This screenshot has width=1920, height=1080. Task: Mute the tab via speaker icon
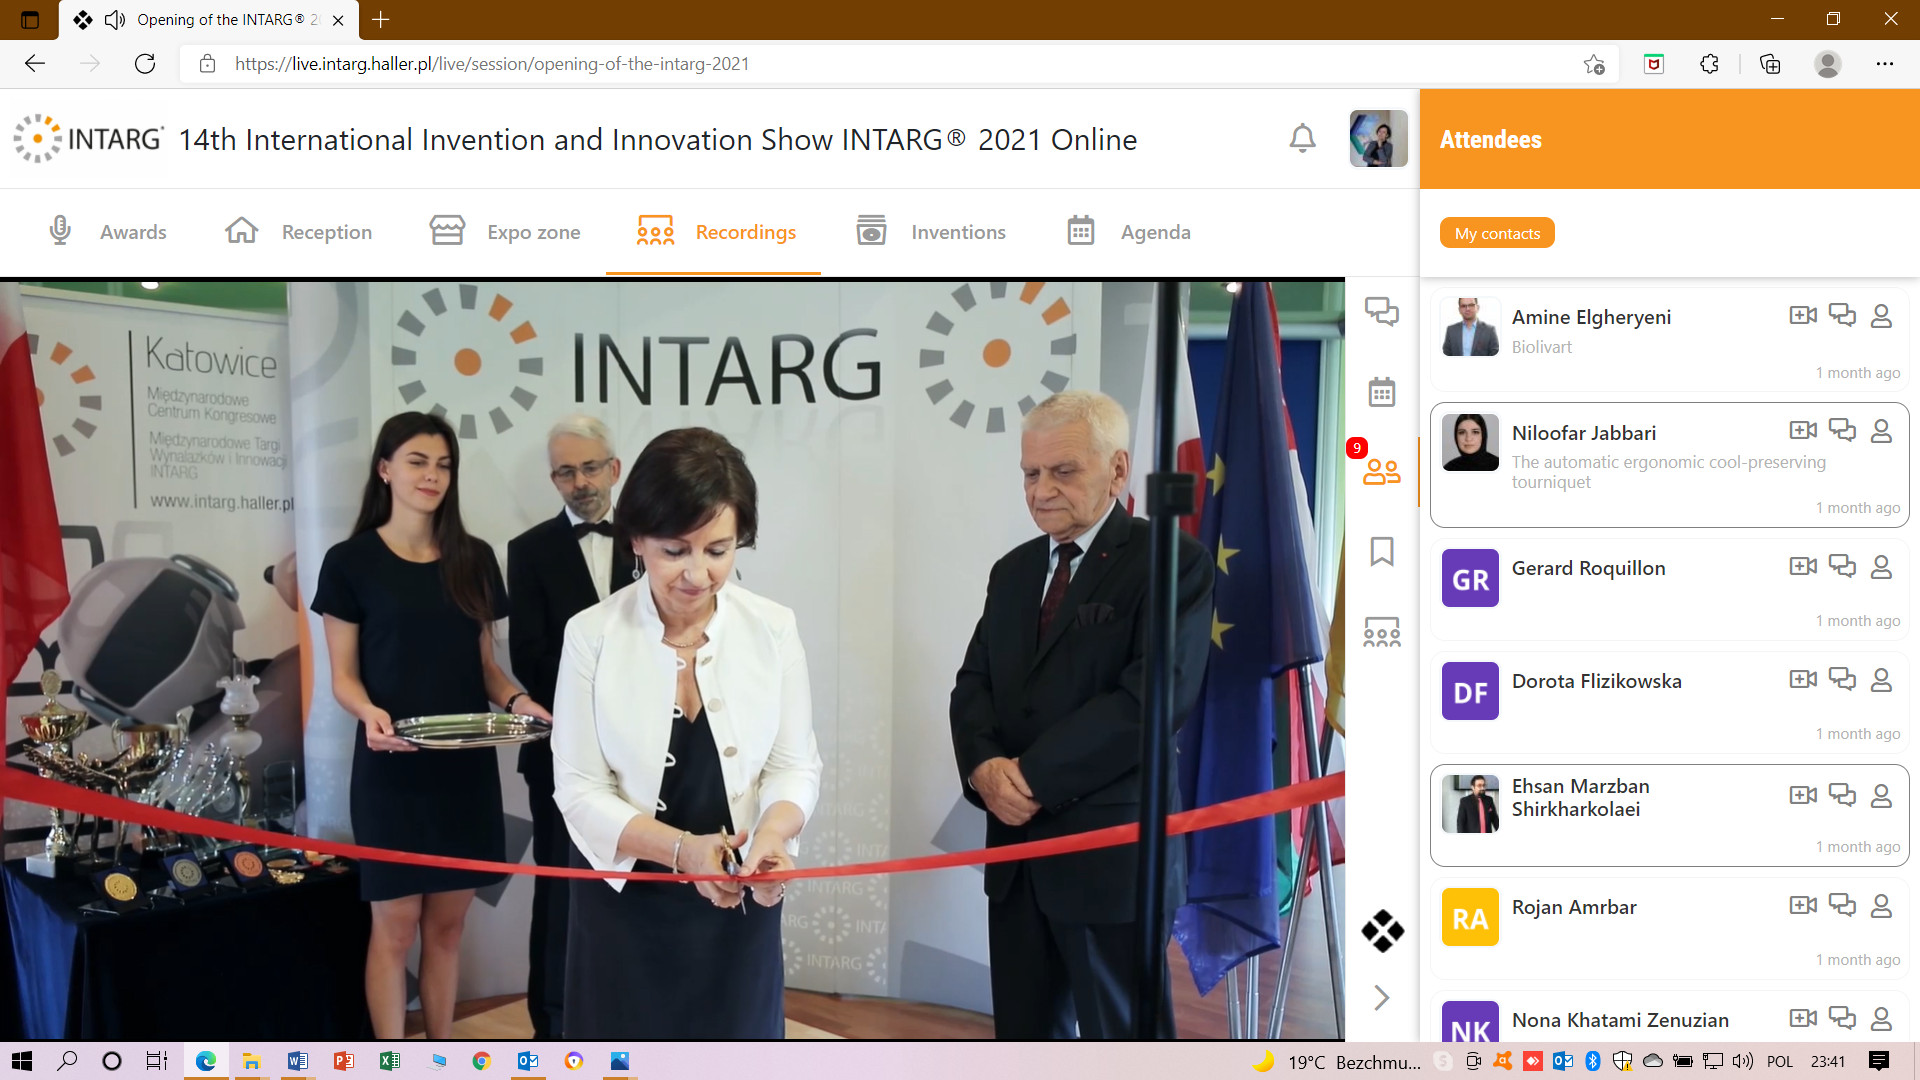coord(115,19)
